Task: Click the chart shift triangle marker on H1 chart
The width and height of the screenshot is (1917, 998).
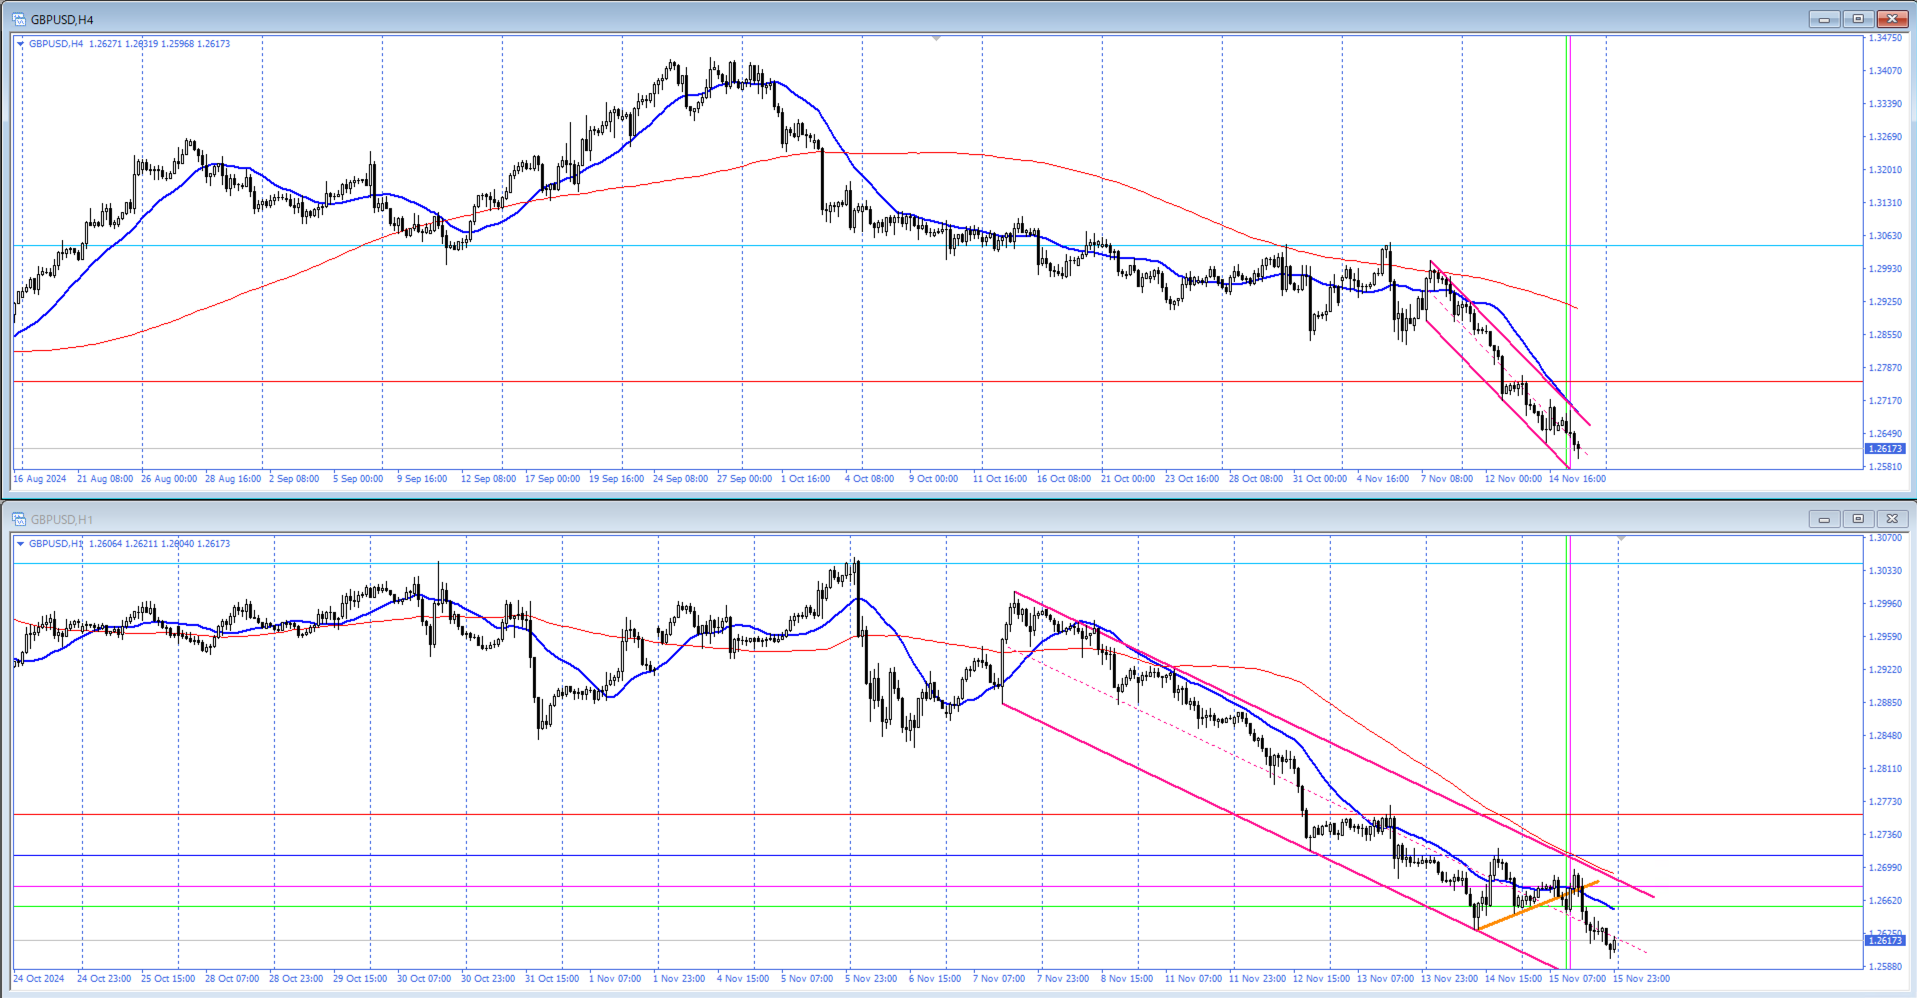Action: [x=1621, y=538]
